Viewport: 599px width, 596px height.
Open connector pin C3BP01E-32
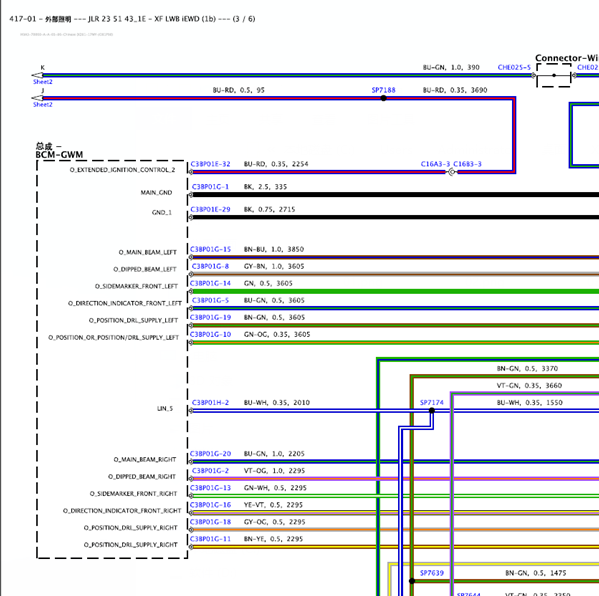210,164
